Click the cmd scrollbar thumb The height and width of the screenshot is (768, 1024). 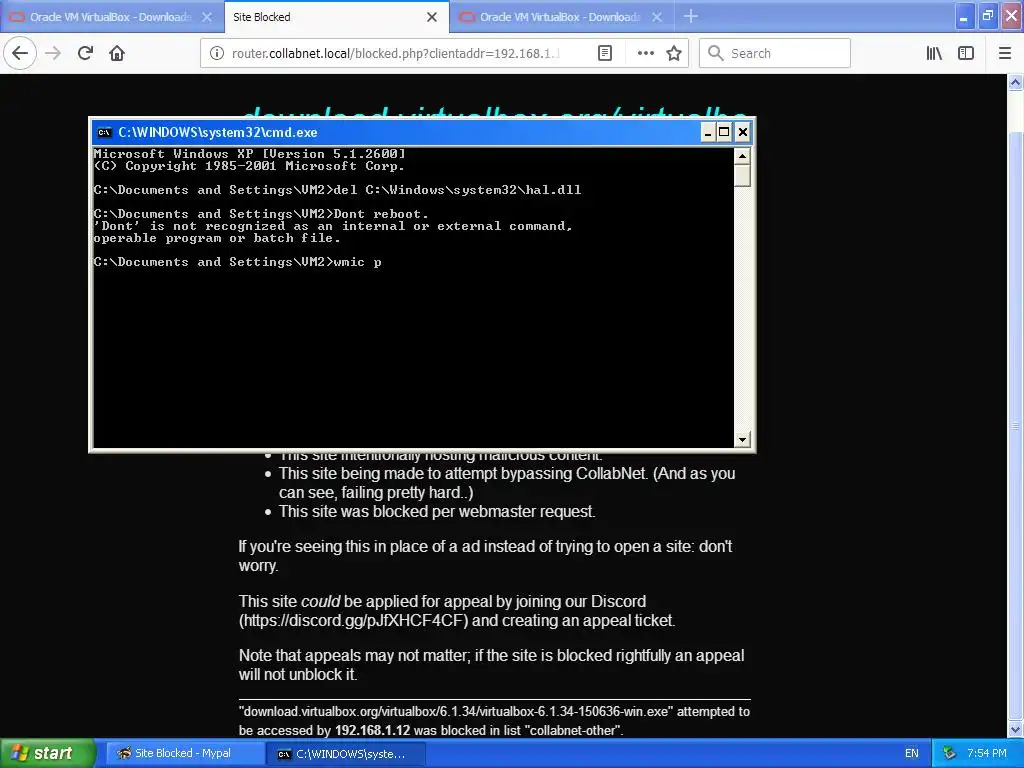(742, 176)
